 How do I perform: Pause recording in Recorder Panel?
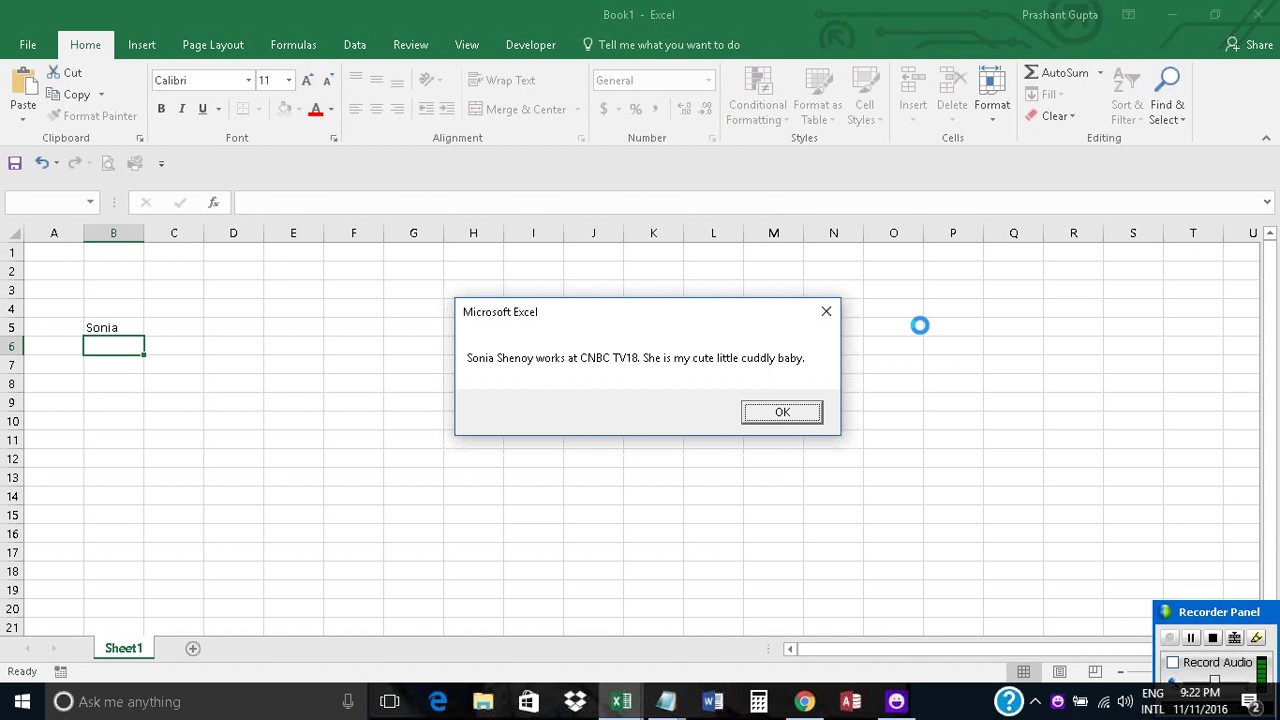(x=1191, y=638)
